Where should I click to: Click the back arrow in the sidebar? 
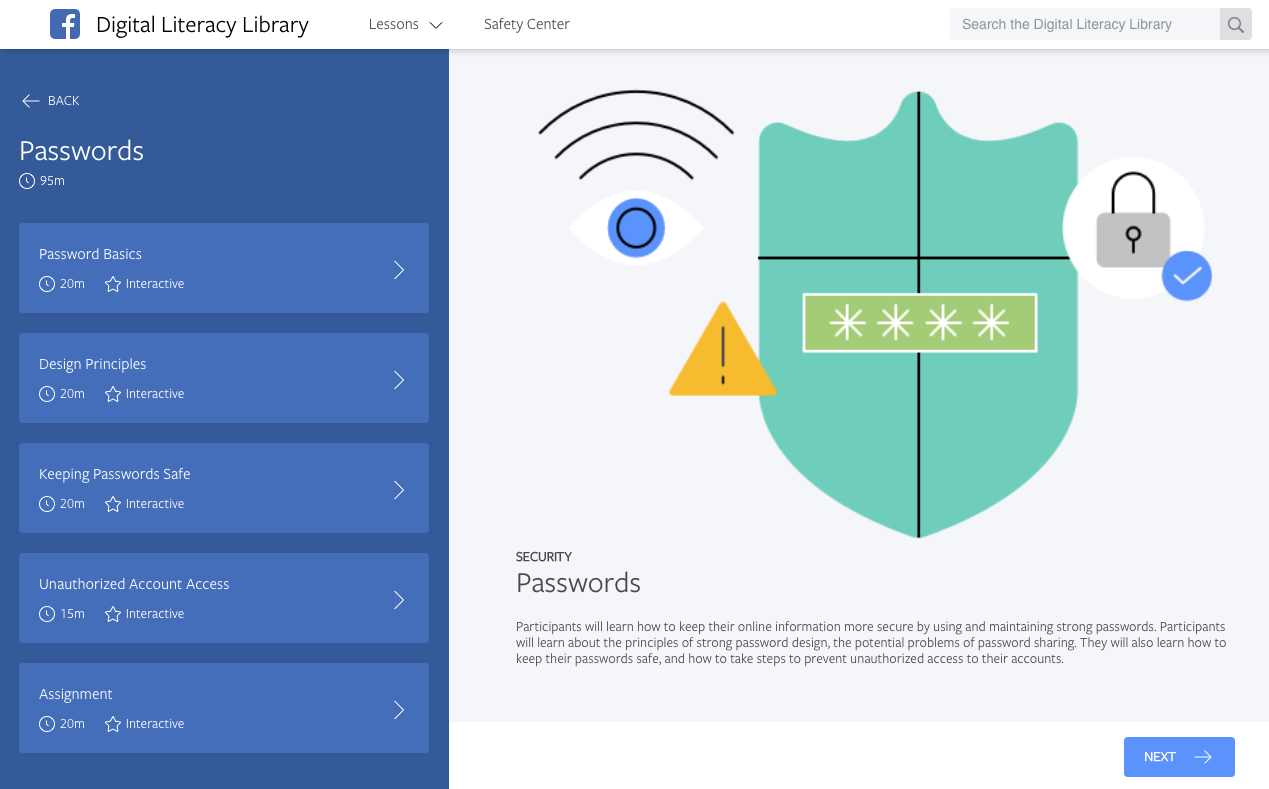pos(30,100)
